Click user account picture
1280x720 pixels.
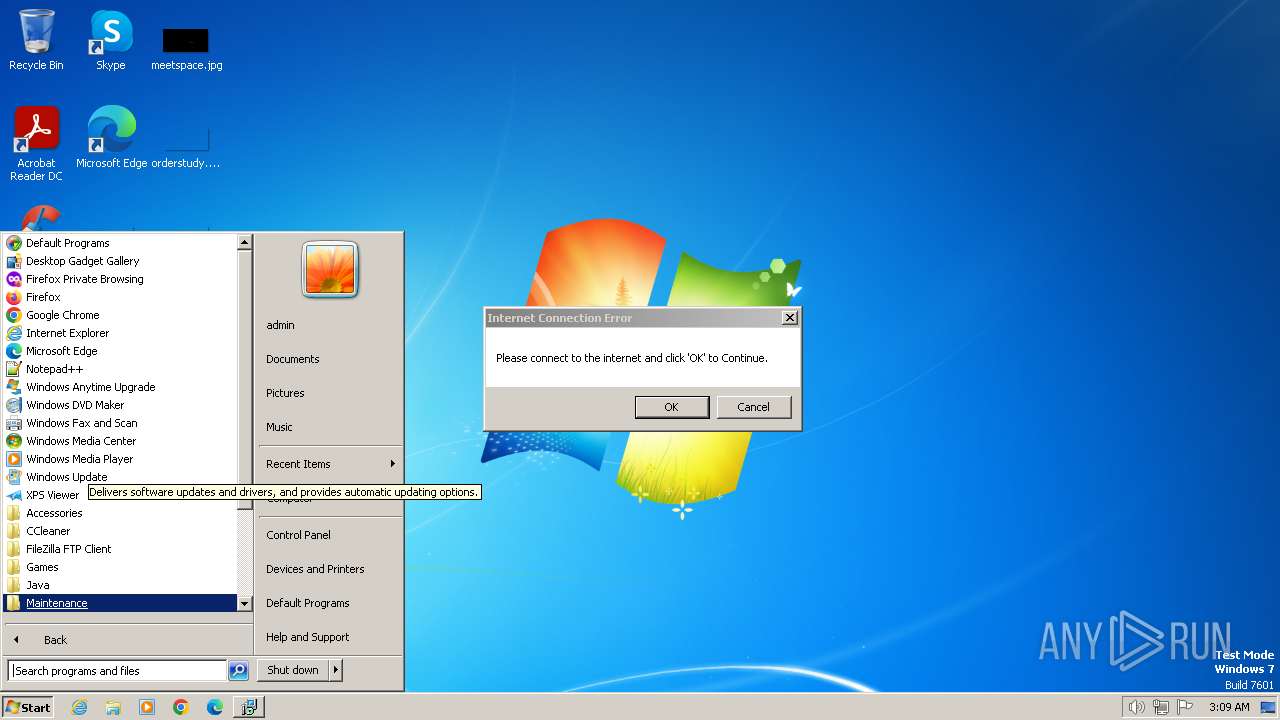tap(330, 269)
